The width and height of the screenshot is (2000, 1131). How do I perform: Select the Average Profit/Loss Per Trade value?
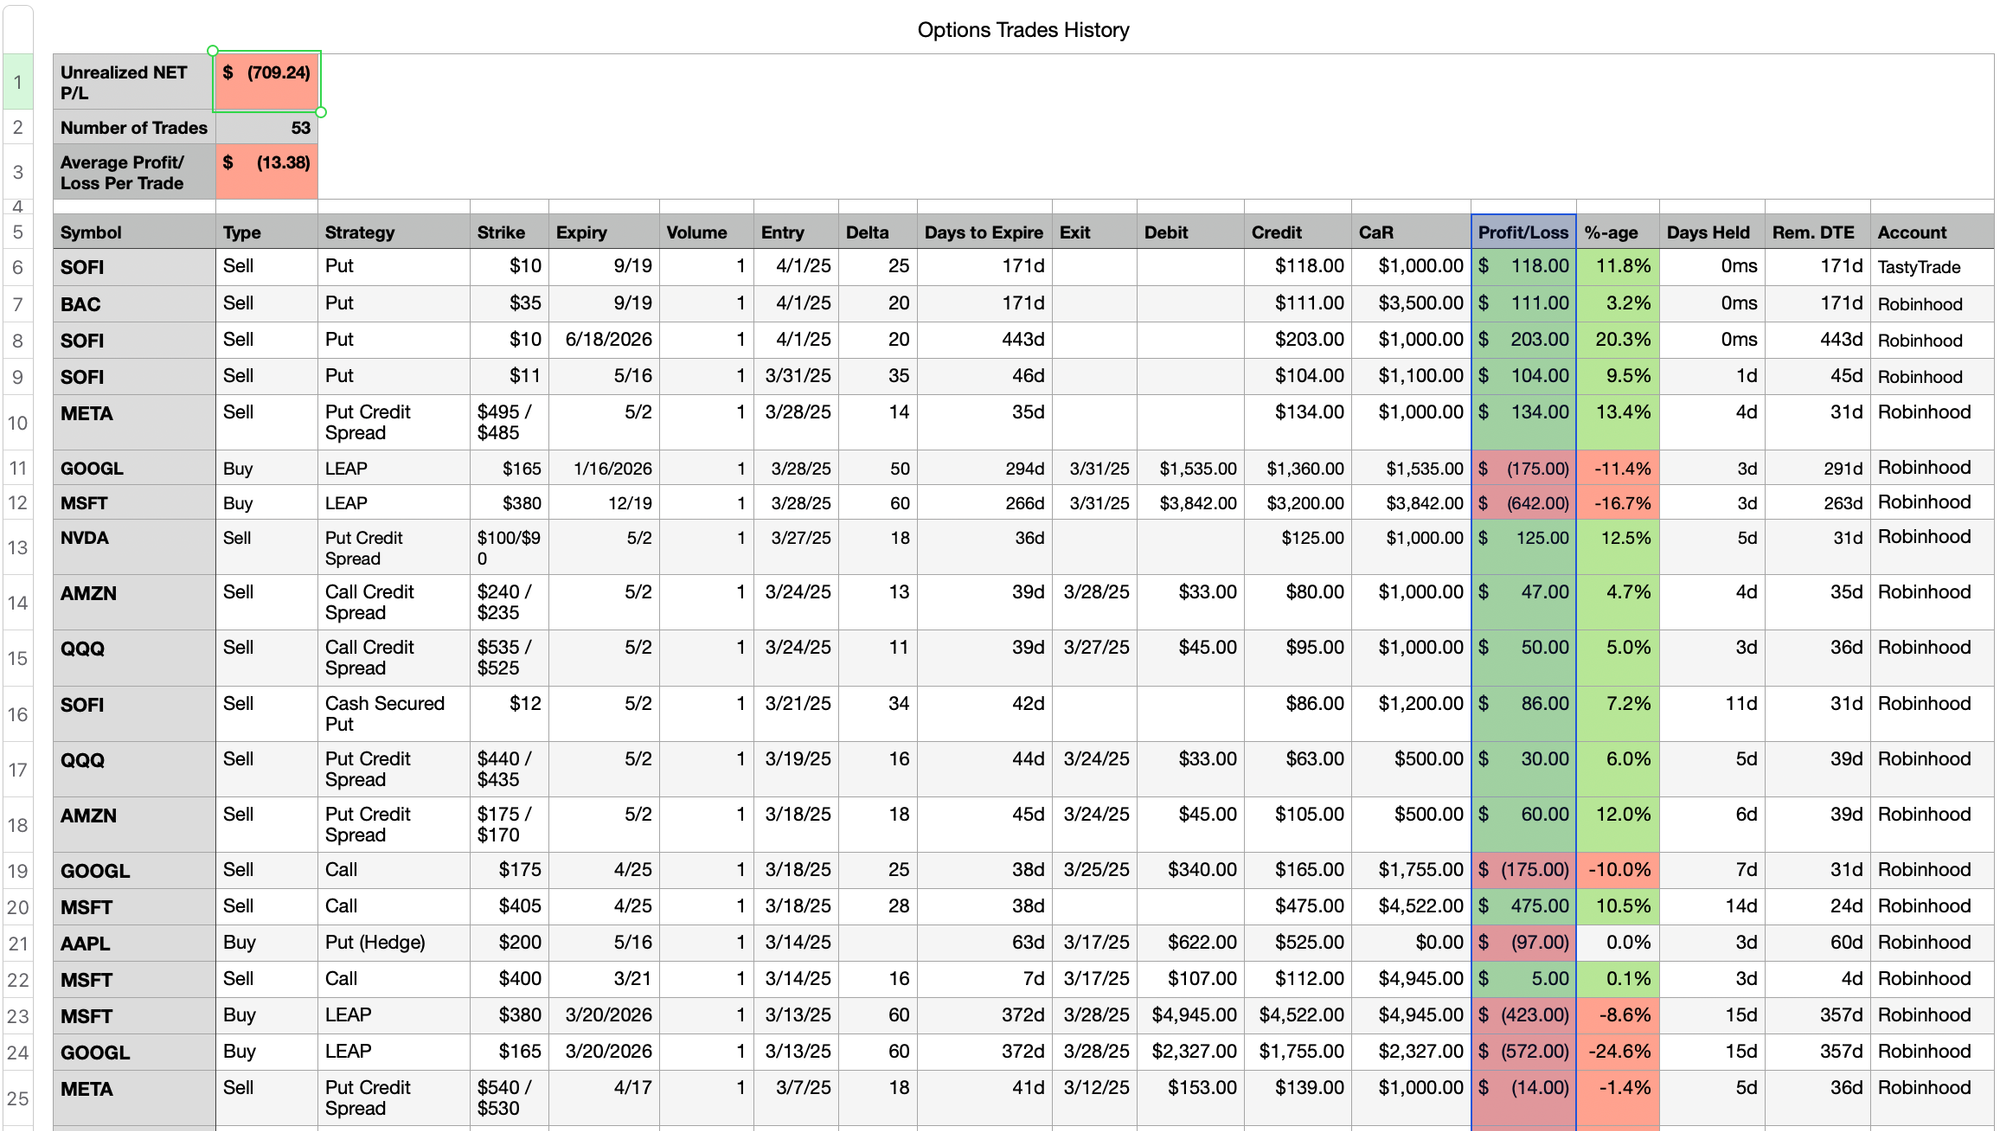(267, 172)
